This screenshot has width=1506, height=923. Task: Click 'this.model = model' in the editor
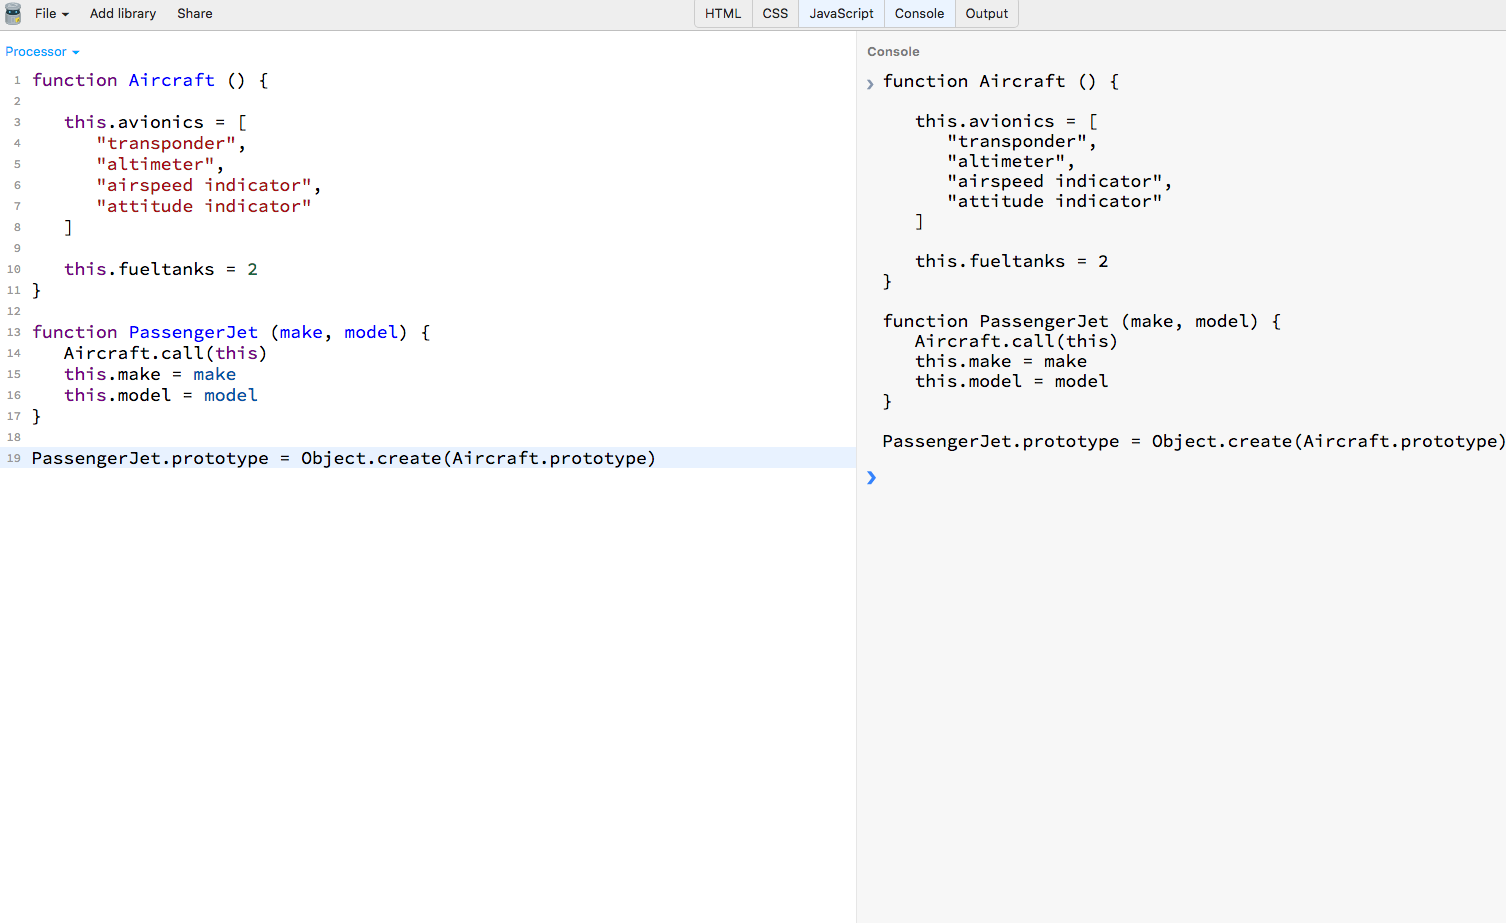161,395
